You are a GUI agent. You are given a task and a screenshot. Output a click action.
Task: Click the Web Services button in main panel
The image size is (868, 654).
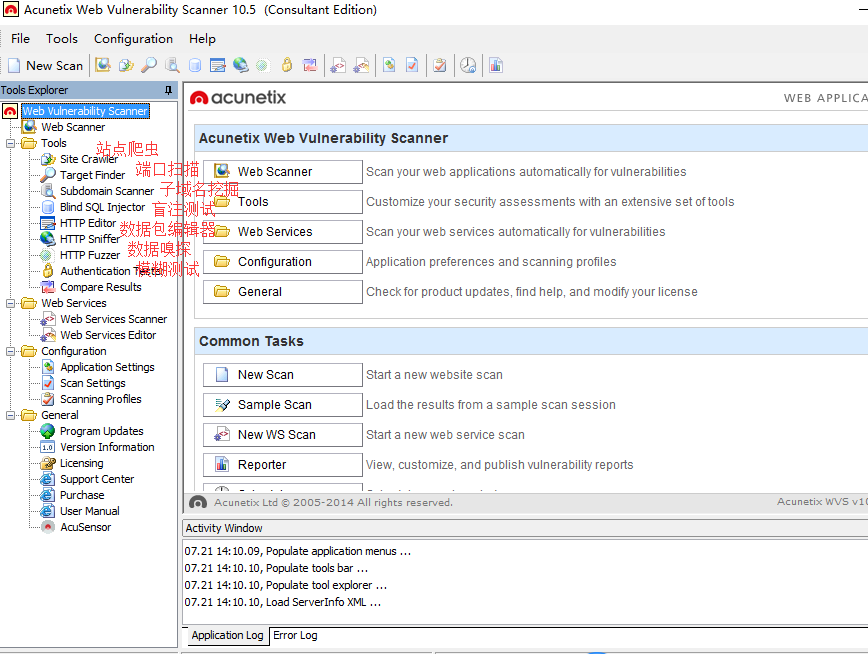click(x=283, y=231)
